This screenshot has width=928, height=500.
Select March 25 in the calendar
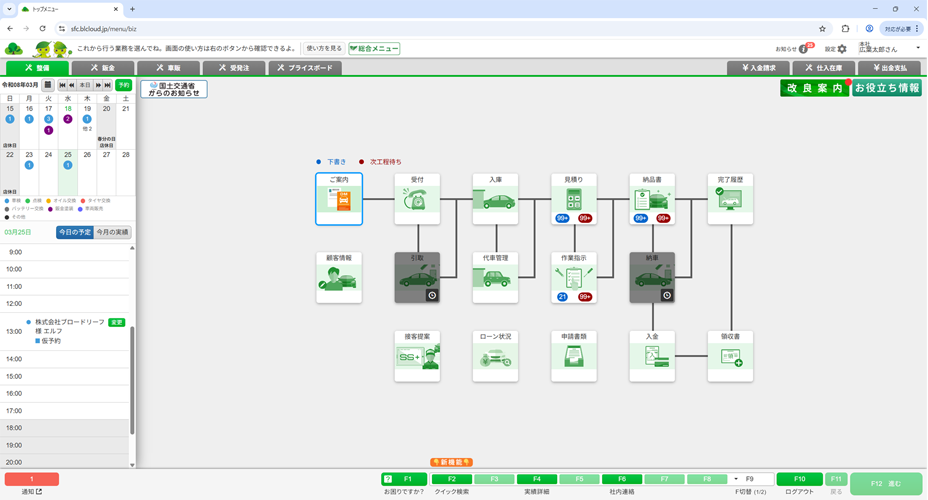click(x=67, y=155)
